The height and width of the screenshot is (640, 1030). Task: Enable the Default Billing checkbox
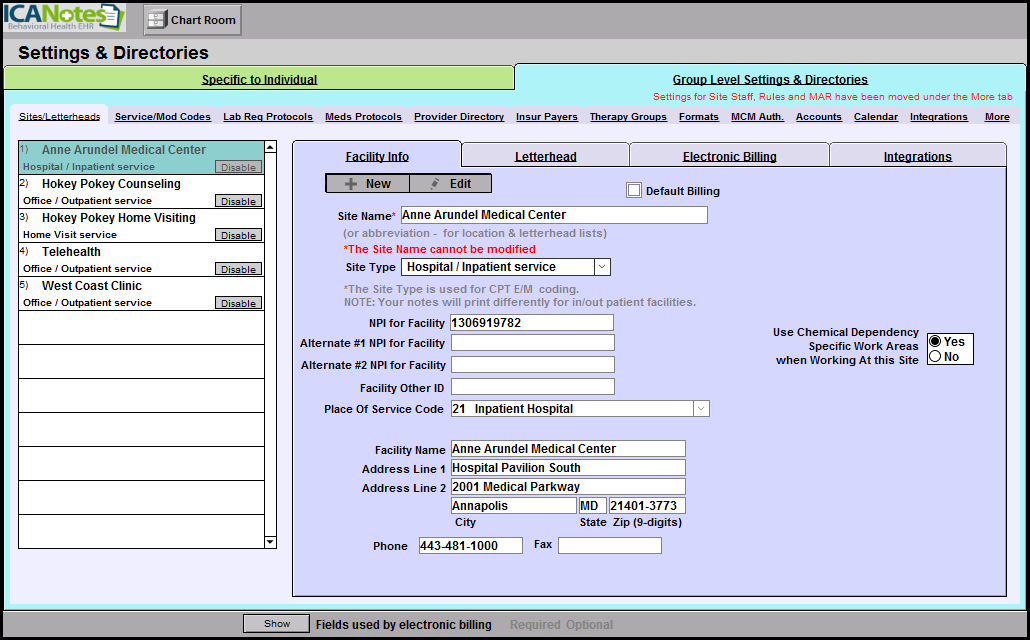[633, 191]
